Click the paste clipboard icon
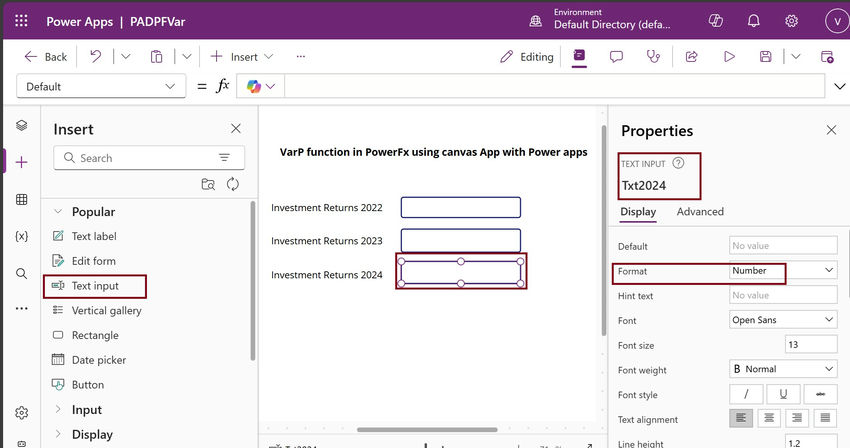 tap(156, 56)
